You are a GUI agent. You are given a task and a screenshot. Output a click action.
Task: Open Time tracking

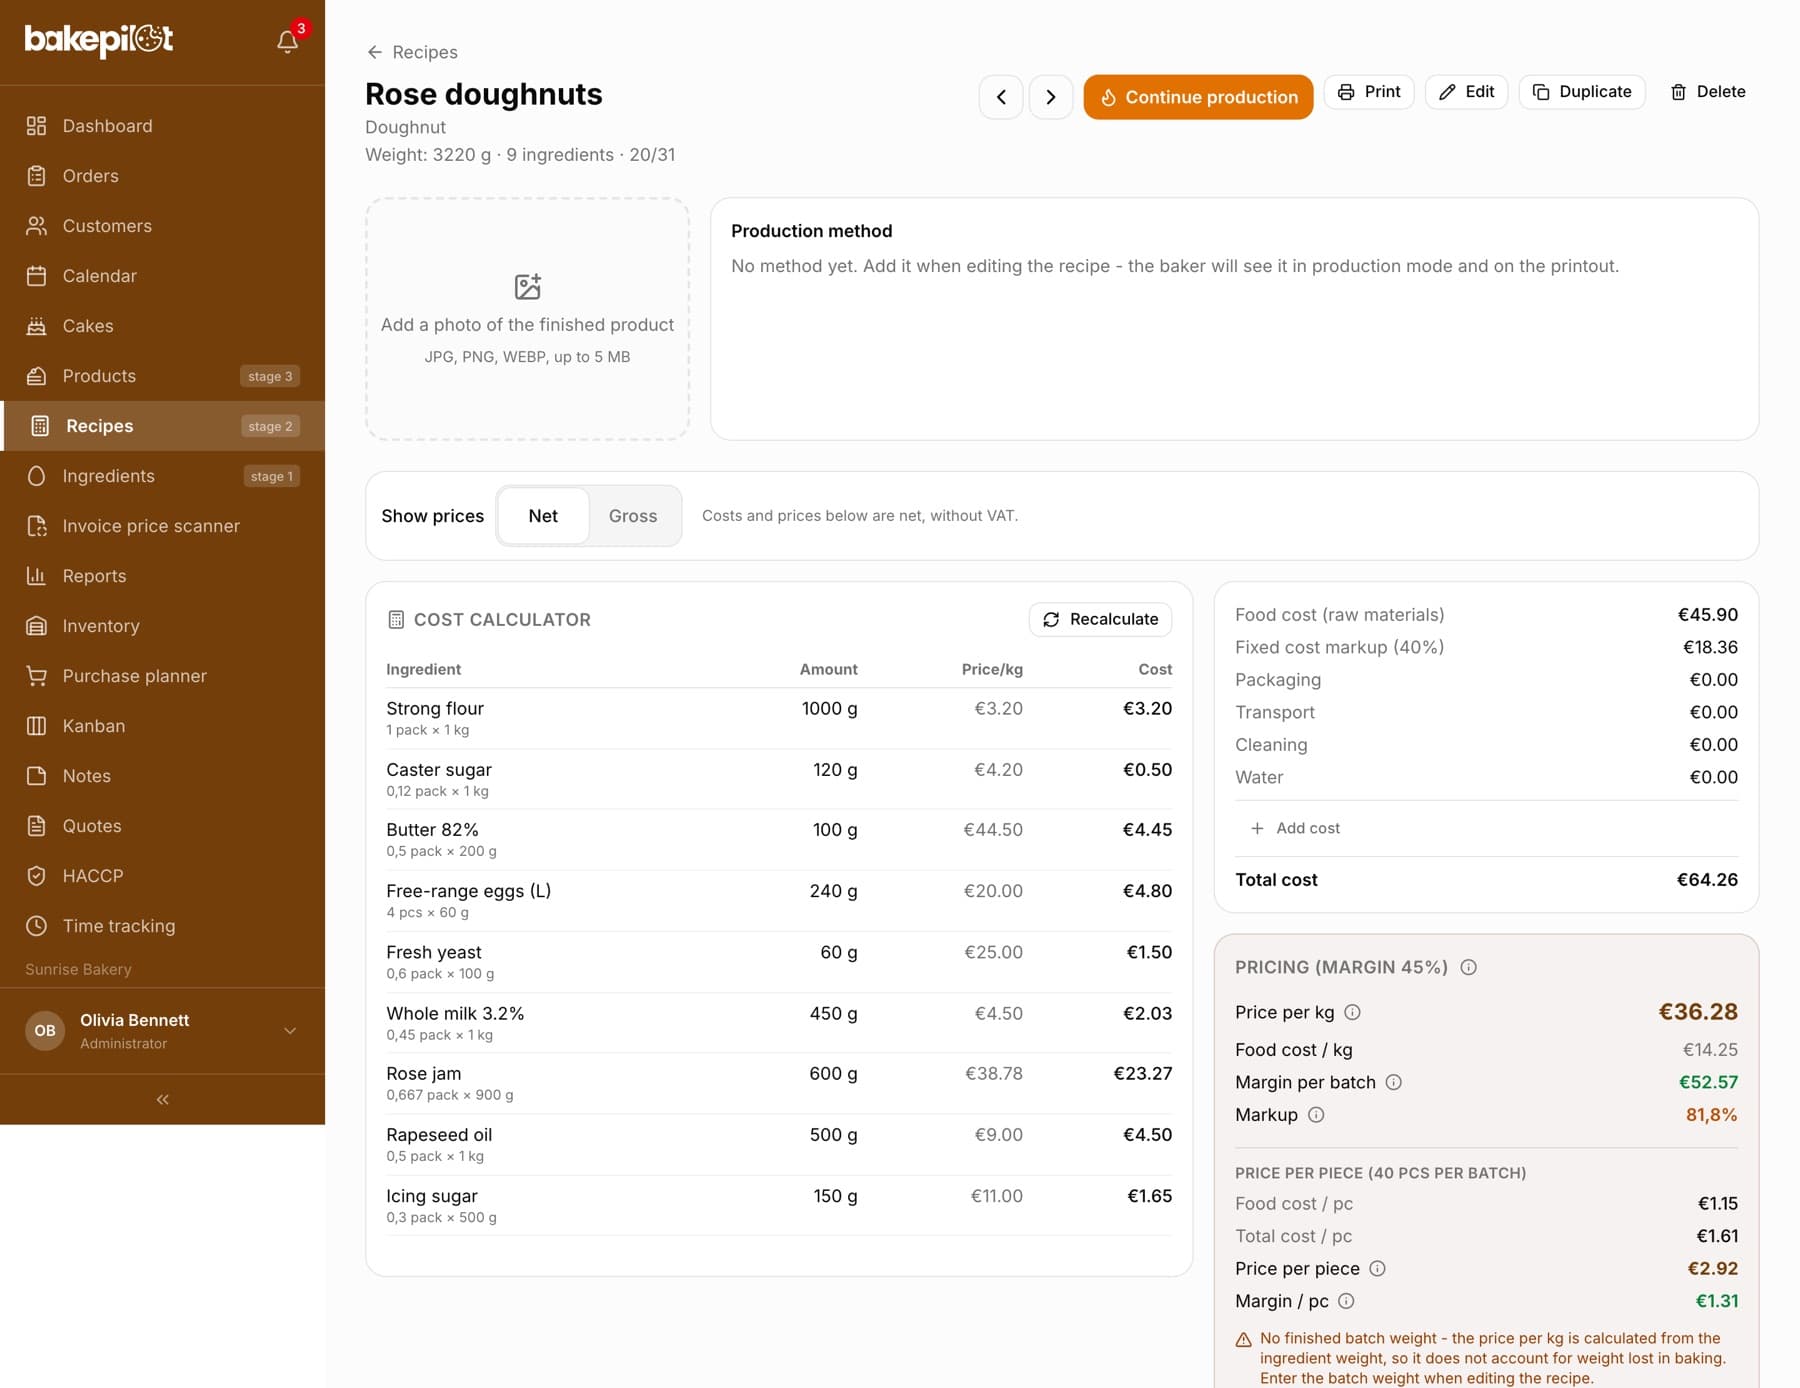[x=162, y=926]
